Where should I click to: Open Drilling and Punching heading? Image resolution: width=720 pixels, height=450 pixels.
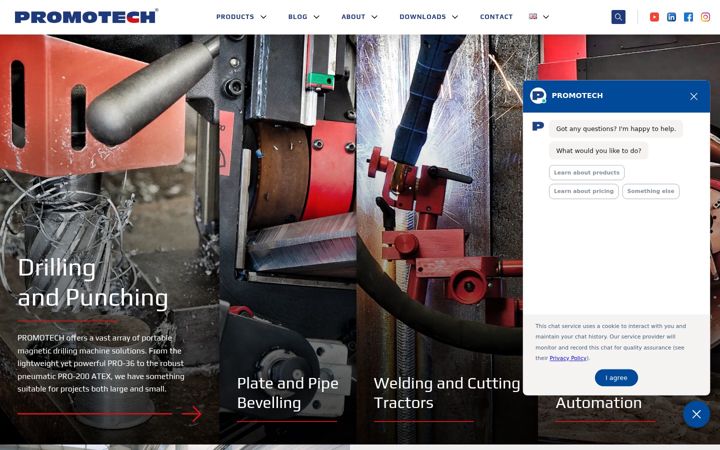click(x=93, y=283)
